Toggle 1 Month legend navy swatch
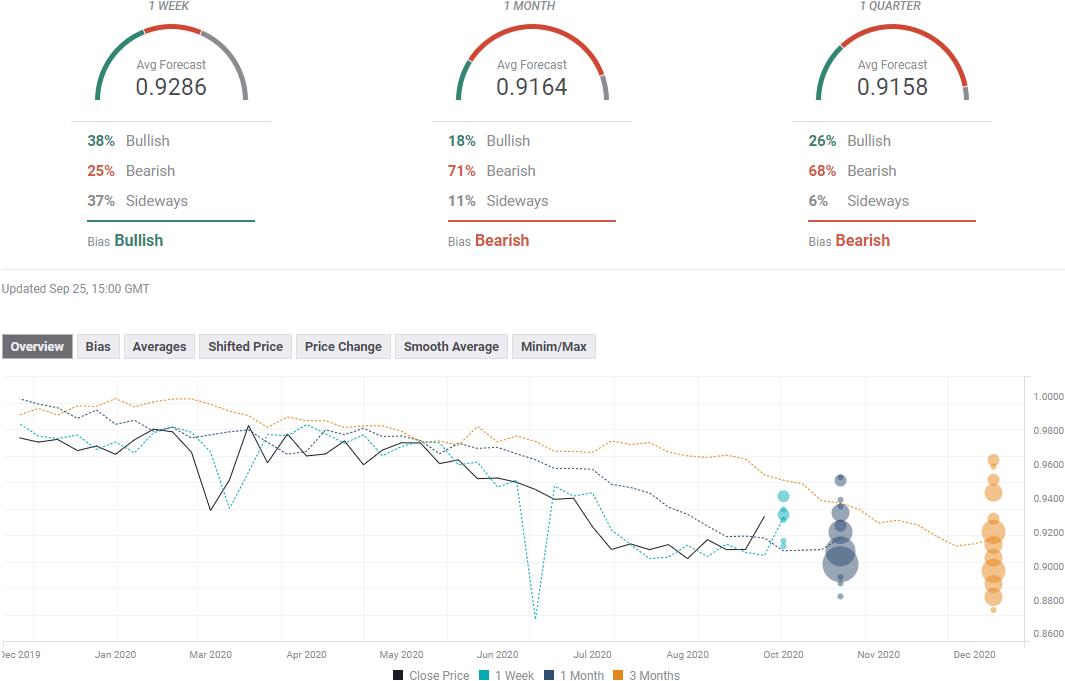This screenshot has height=681, width=1065. (549, 675)
